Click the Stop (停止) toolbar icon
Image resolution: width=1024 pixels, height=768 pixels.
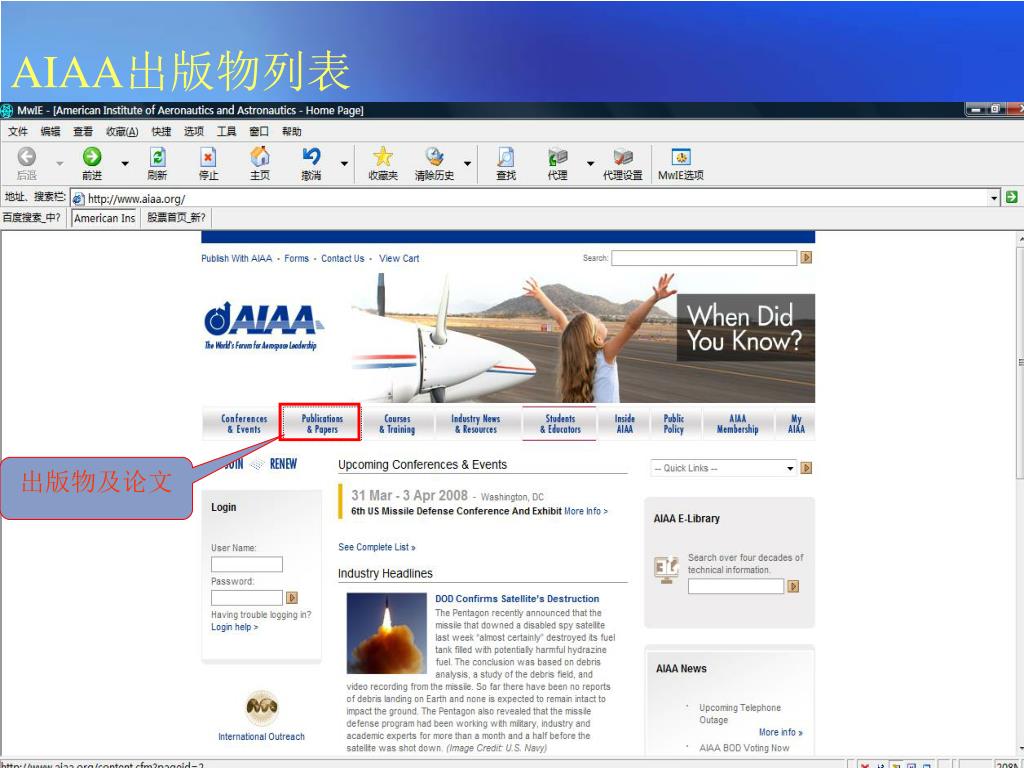[208, 157]
